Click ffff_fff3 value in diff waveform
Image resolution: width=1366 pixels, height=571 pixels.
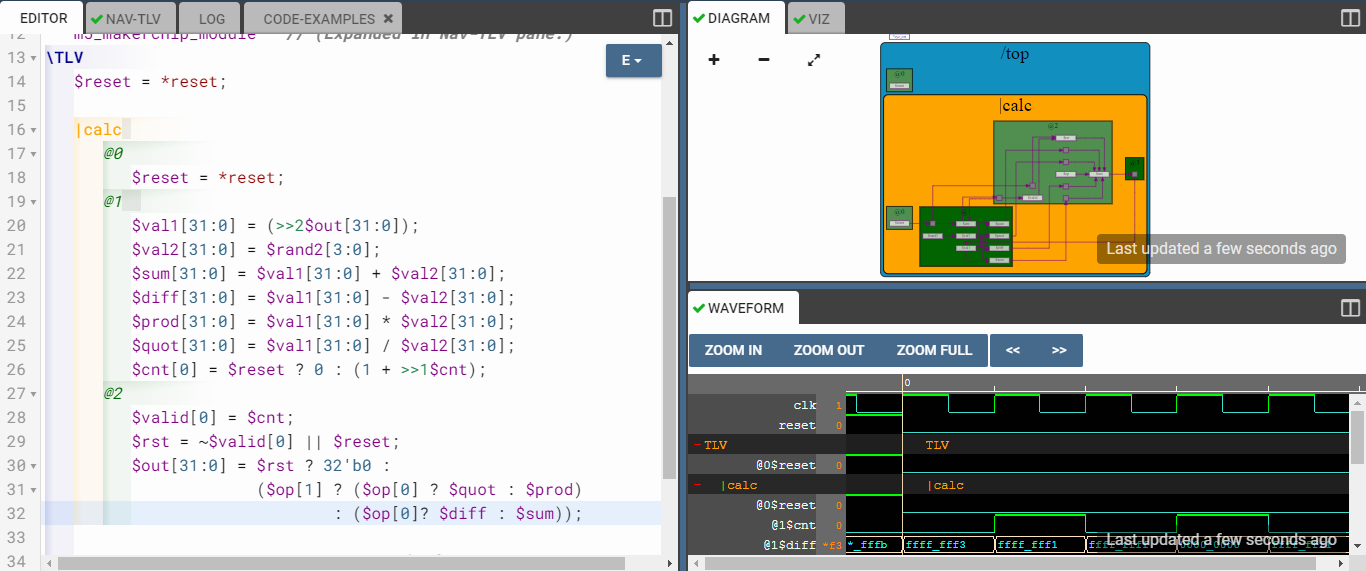[935, 545]
